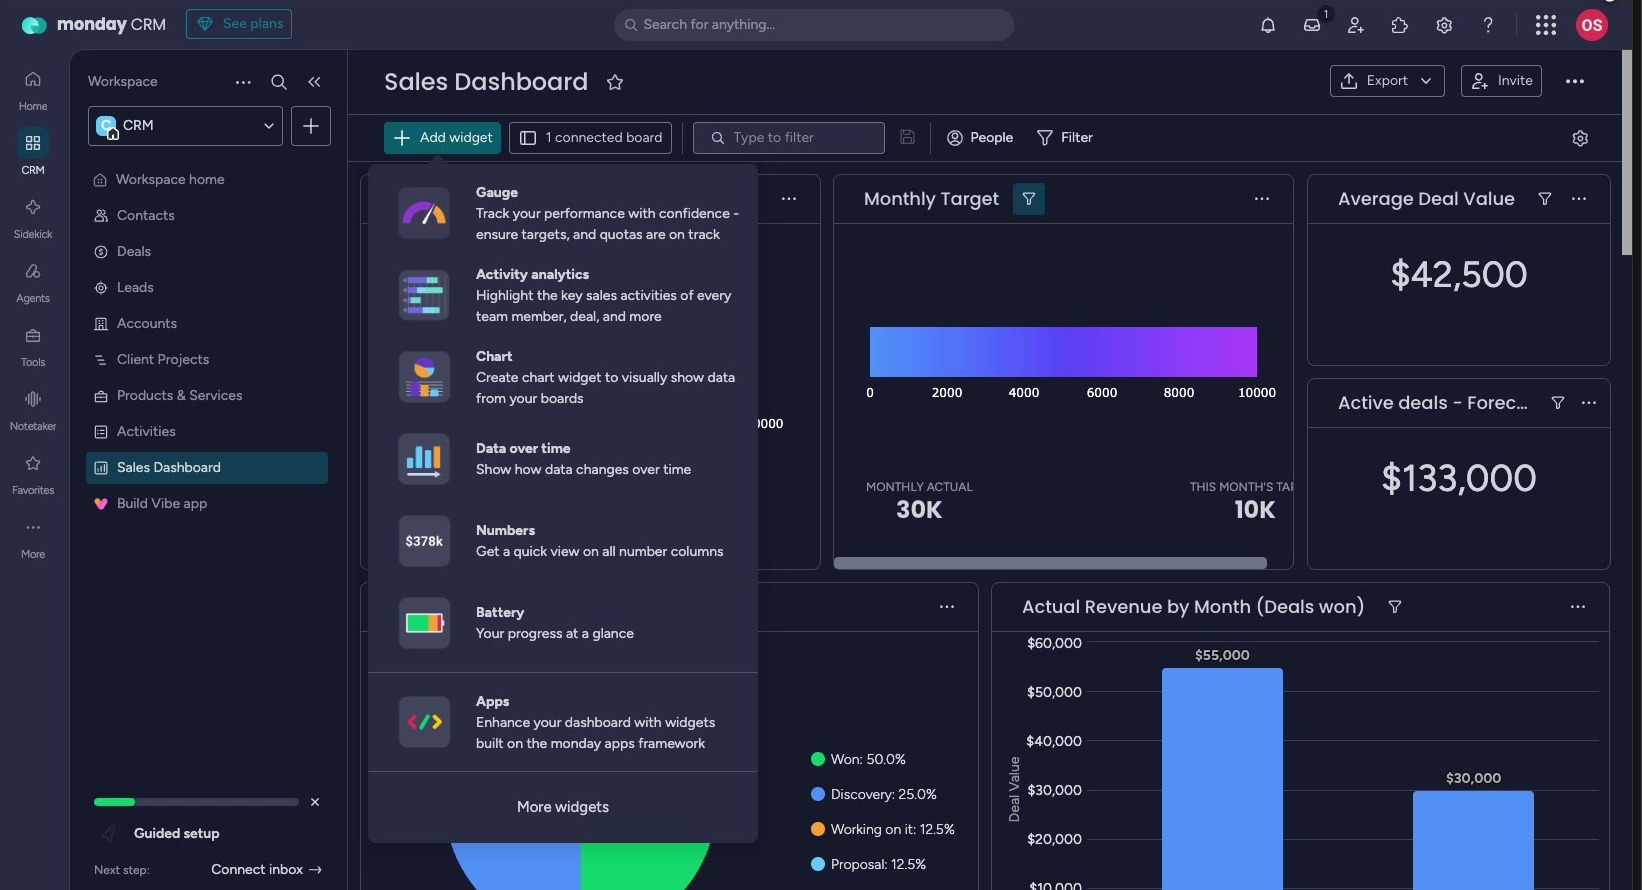Open the apps marketplace puzzle icon
The height and width of the screenshot is (890, 1642).
point(1400,25)
